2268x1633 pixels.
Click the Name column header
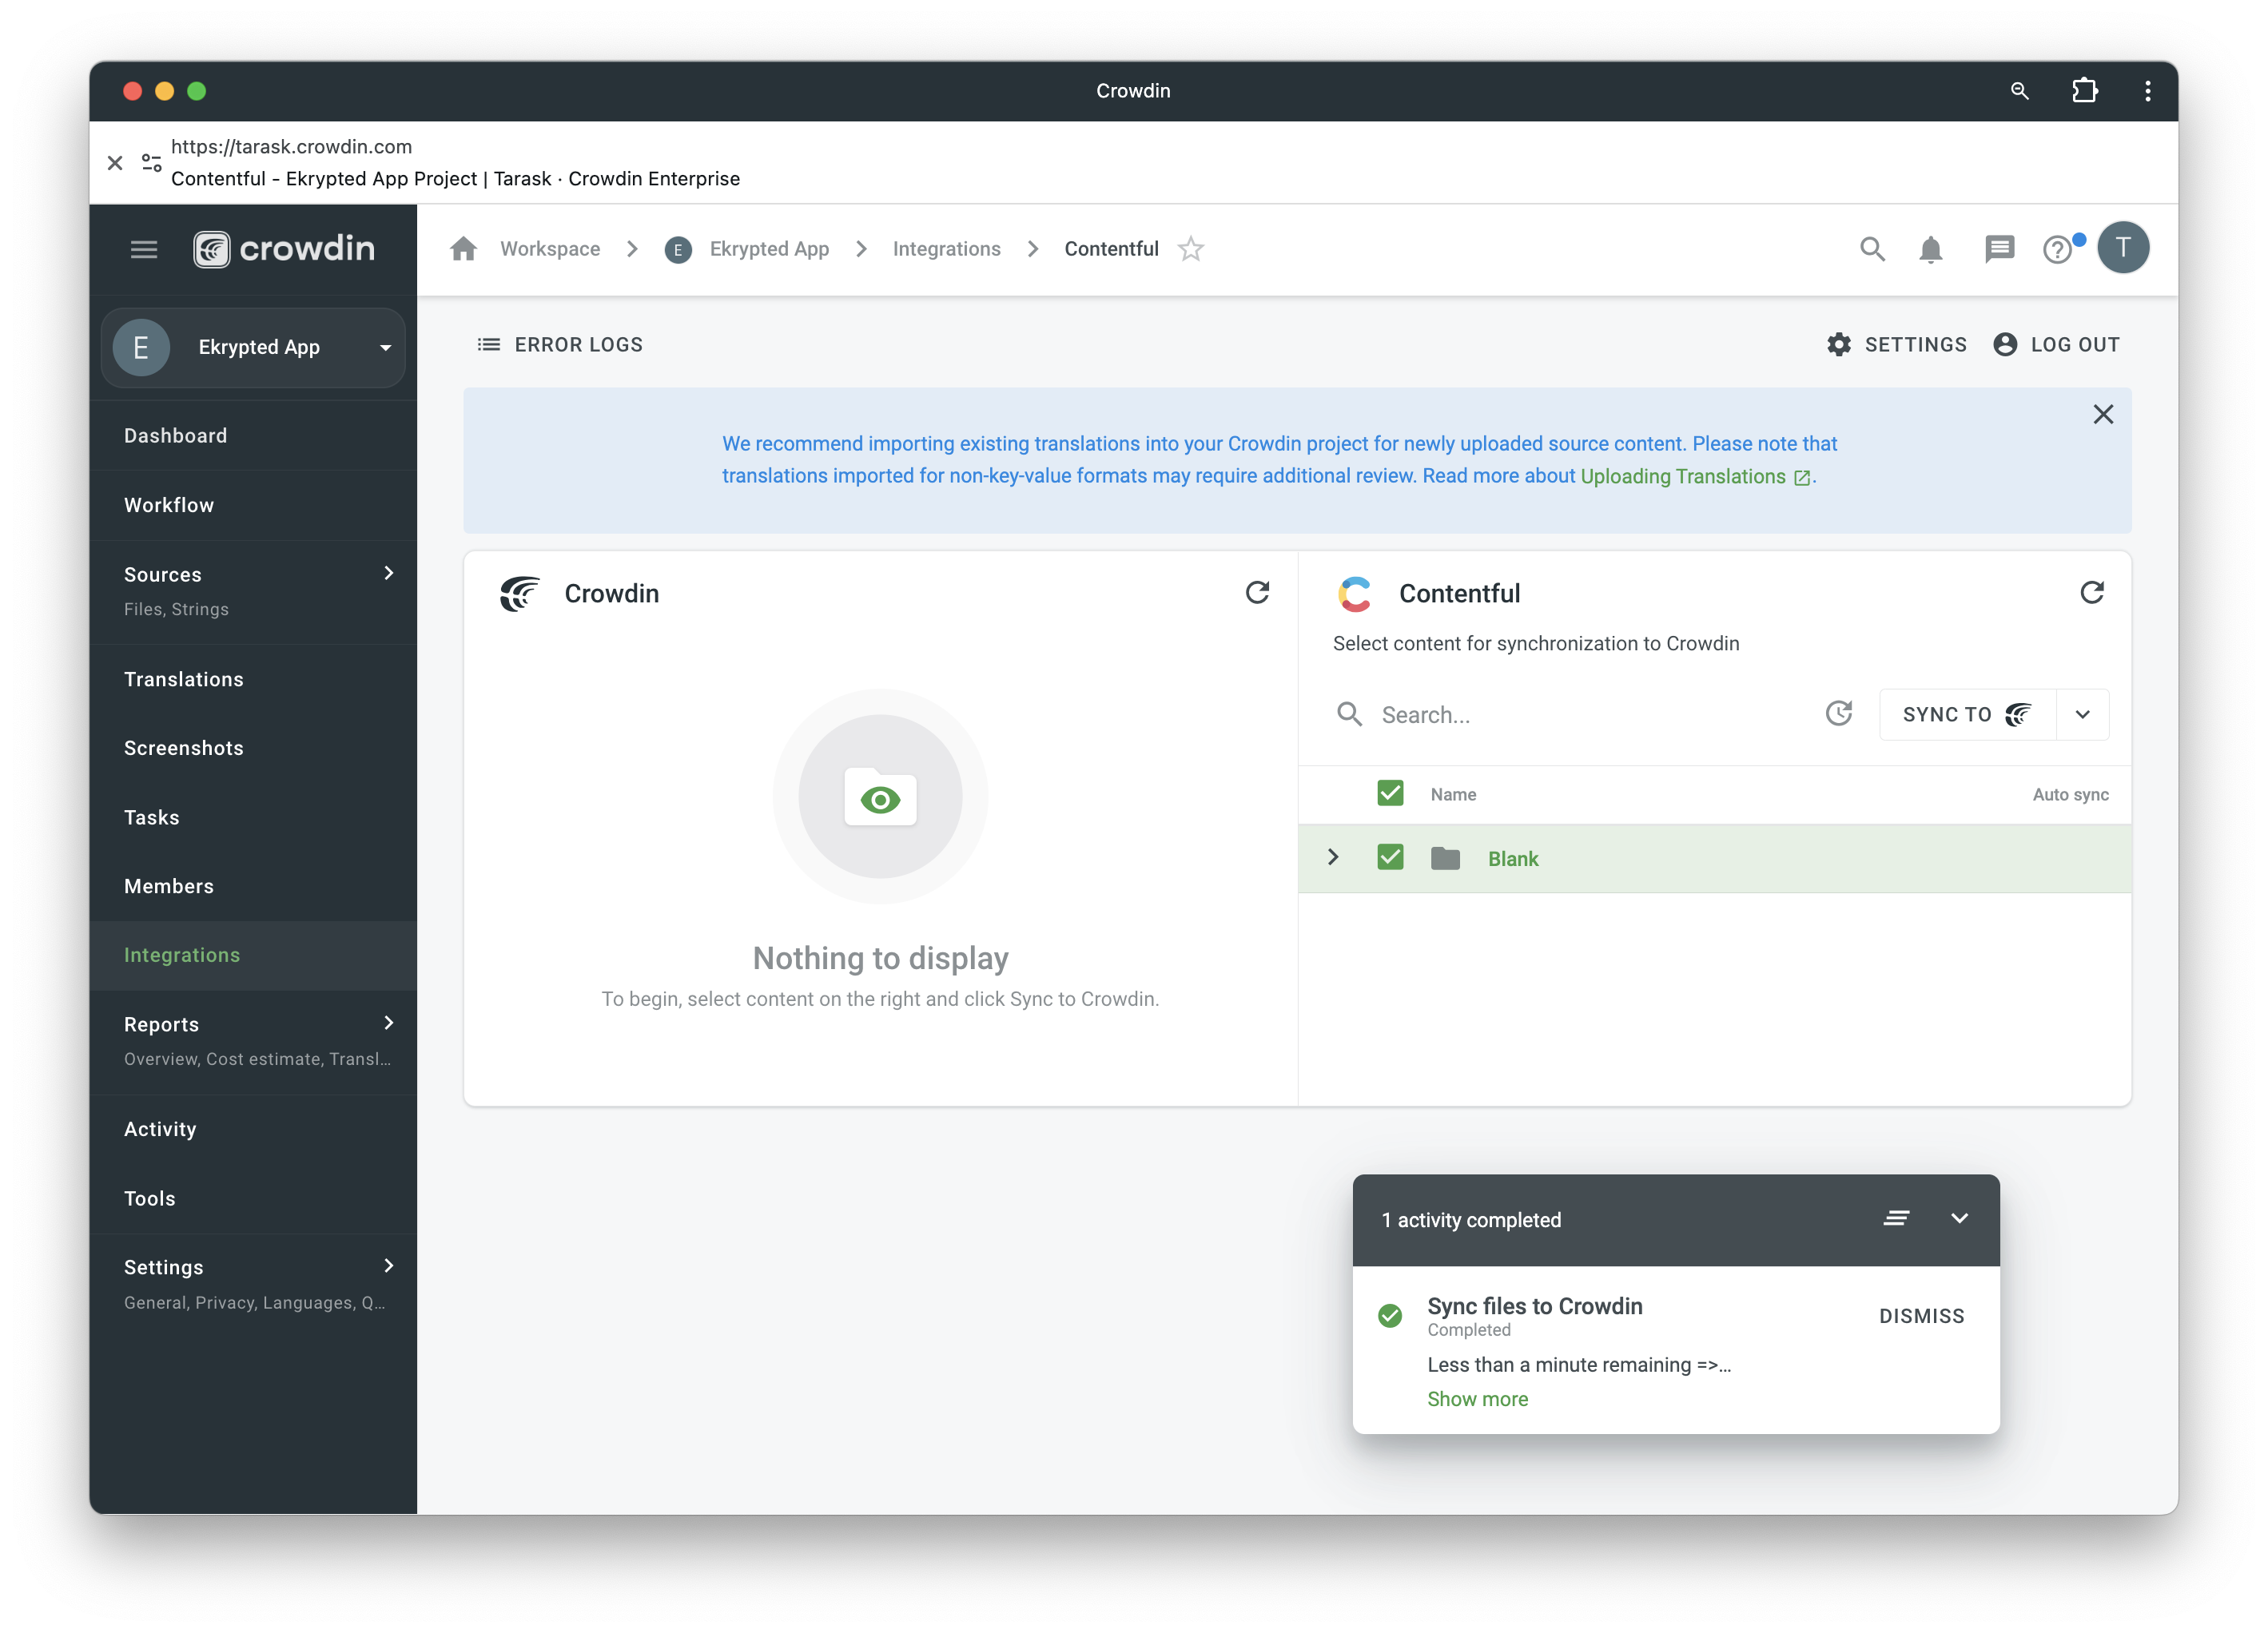point(1453,794)
